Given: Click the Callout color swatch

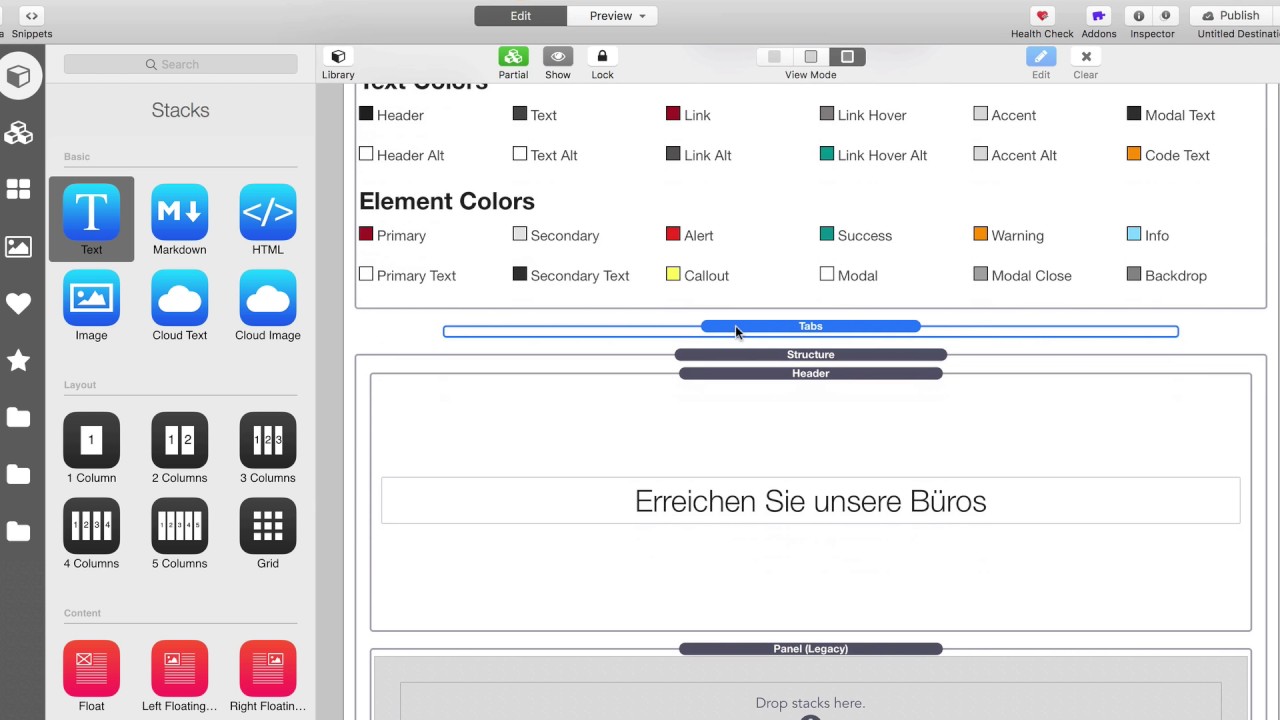Looking at the screenshot, I should pos(673,274).
